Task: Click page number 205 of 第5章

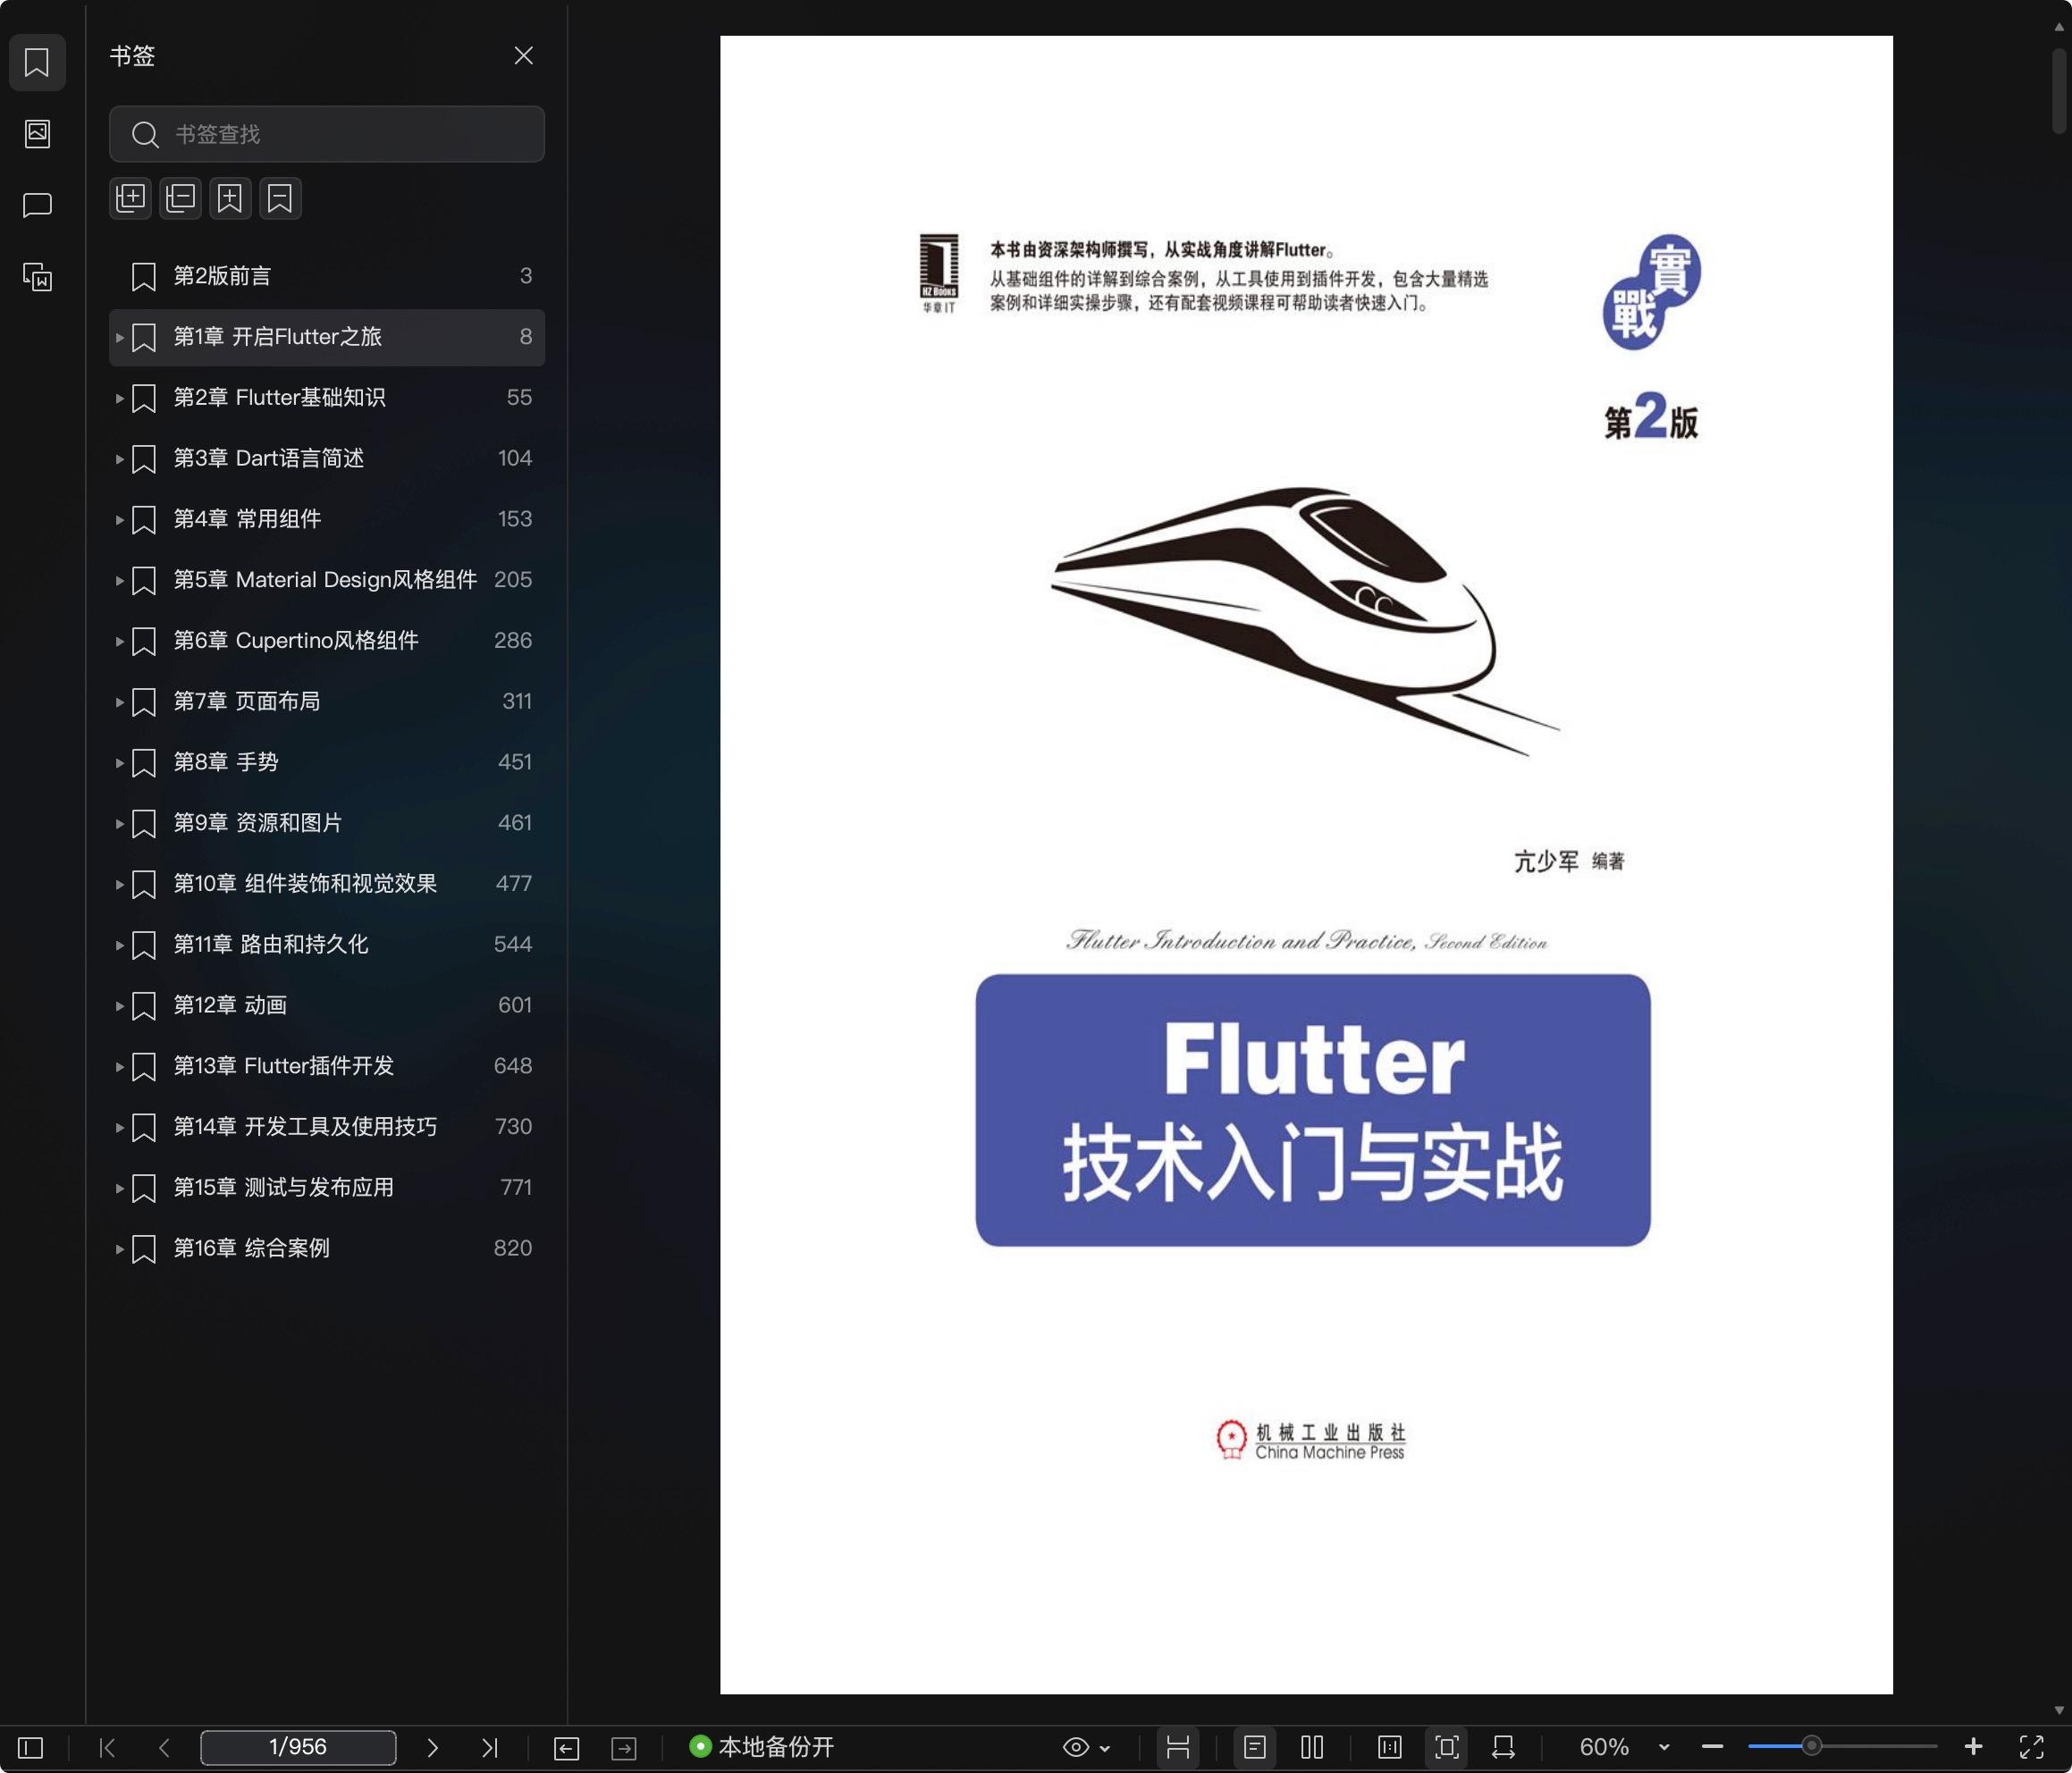Action: 512,581
